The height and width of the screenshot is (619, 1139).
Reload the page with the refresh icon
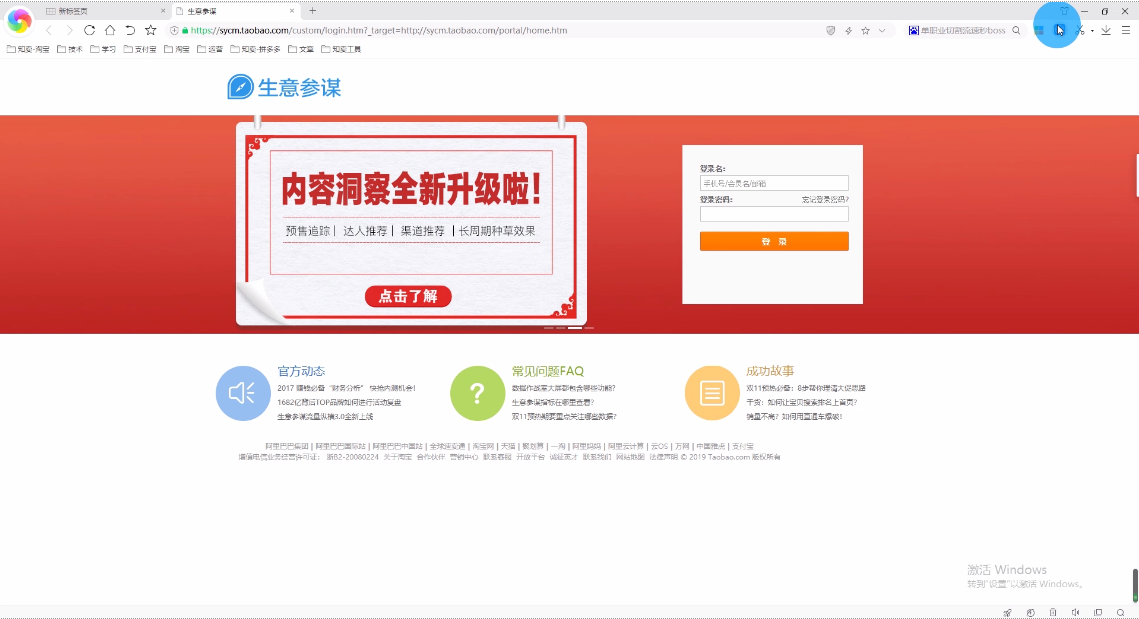pos(89,30)
